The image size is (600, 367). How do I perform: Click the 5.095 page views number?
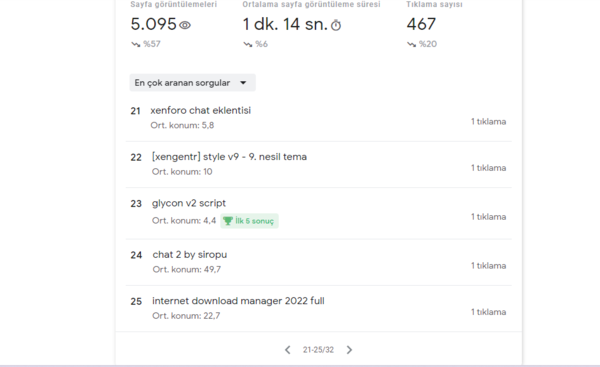point(153,24)
